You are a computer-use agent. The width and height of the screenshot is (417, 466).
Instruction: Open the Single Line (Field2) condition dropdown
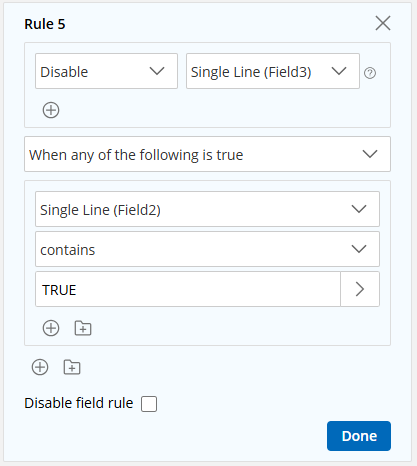[x=207, y=209]
